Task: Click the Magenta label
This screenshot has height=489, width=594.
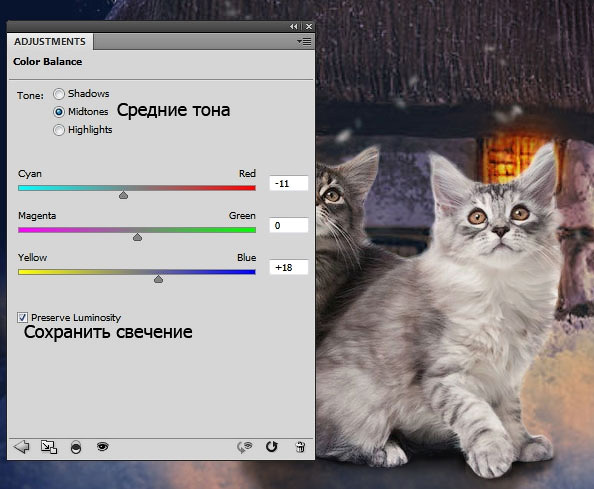Action: click(x=37, y=216)
